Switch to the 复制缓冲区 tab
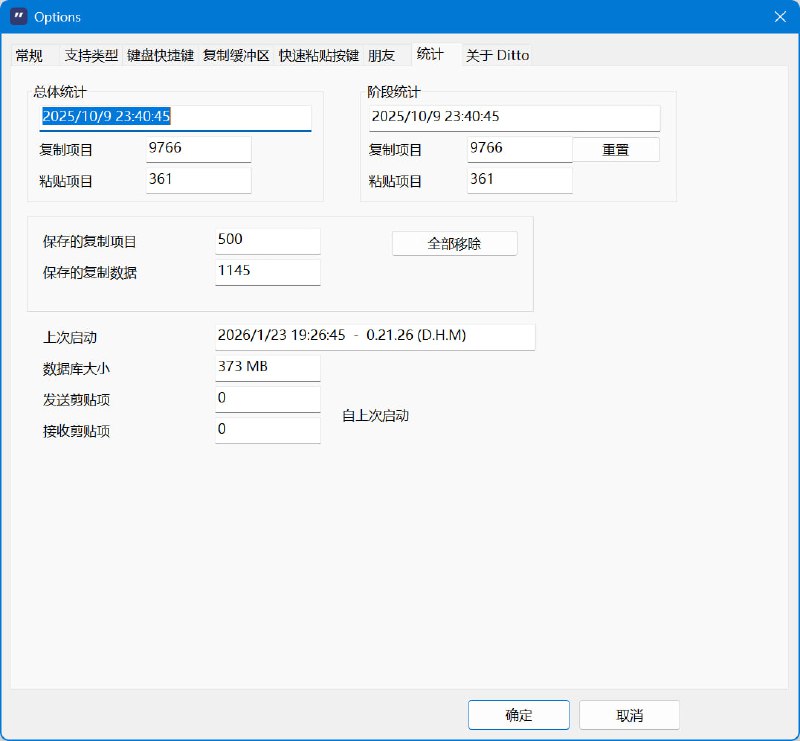This screenshot has width=800, height=741. (x=230, y=55)
